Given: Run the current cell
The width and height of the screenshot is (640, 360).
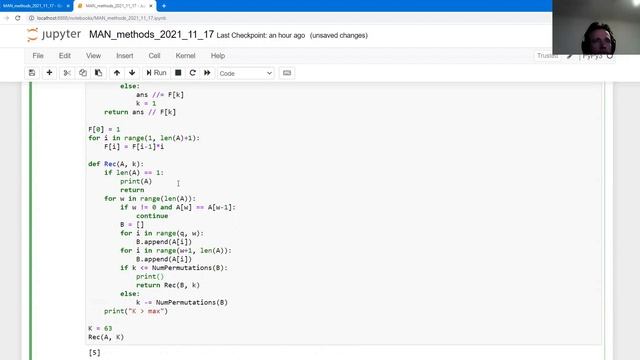Looking at the screenshot, I should (156, 73).
